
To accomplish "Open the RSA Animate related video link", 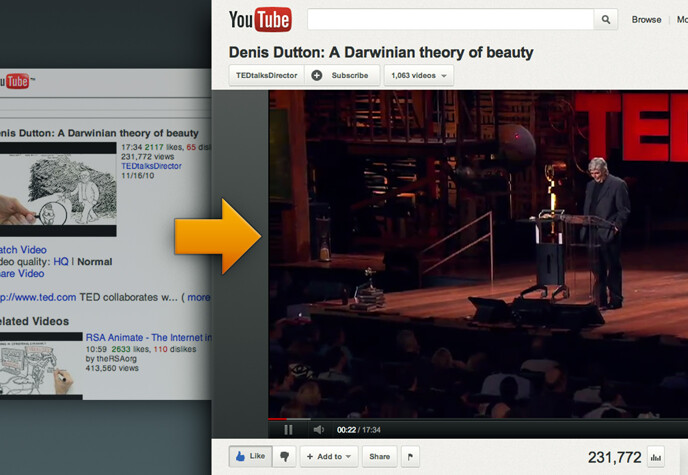I will [x=148, y=338].
